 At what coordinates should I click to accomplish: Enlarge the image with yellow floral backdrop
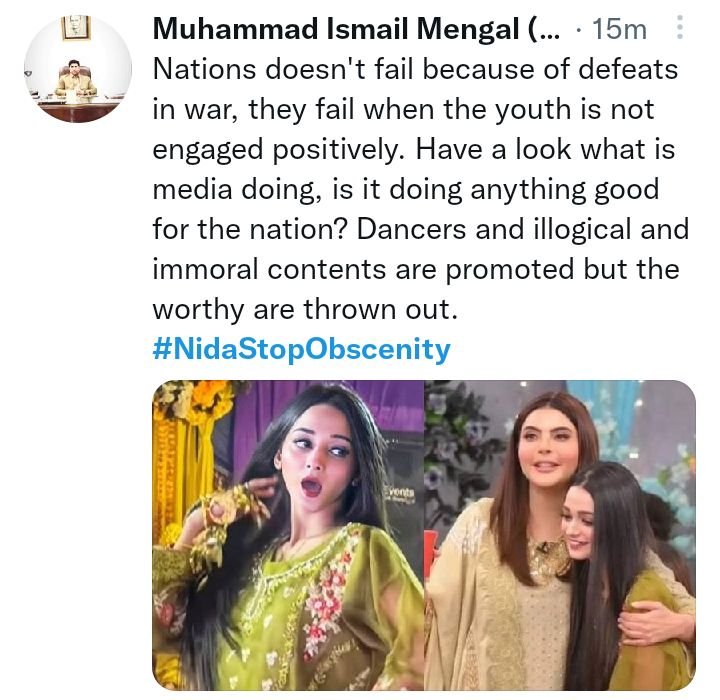(x=288, y=535)
